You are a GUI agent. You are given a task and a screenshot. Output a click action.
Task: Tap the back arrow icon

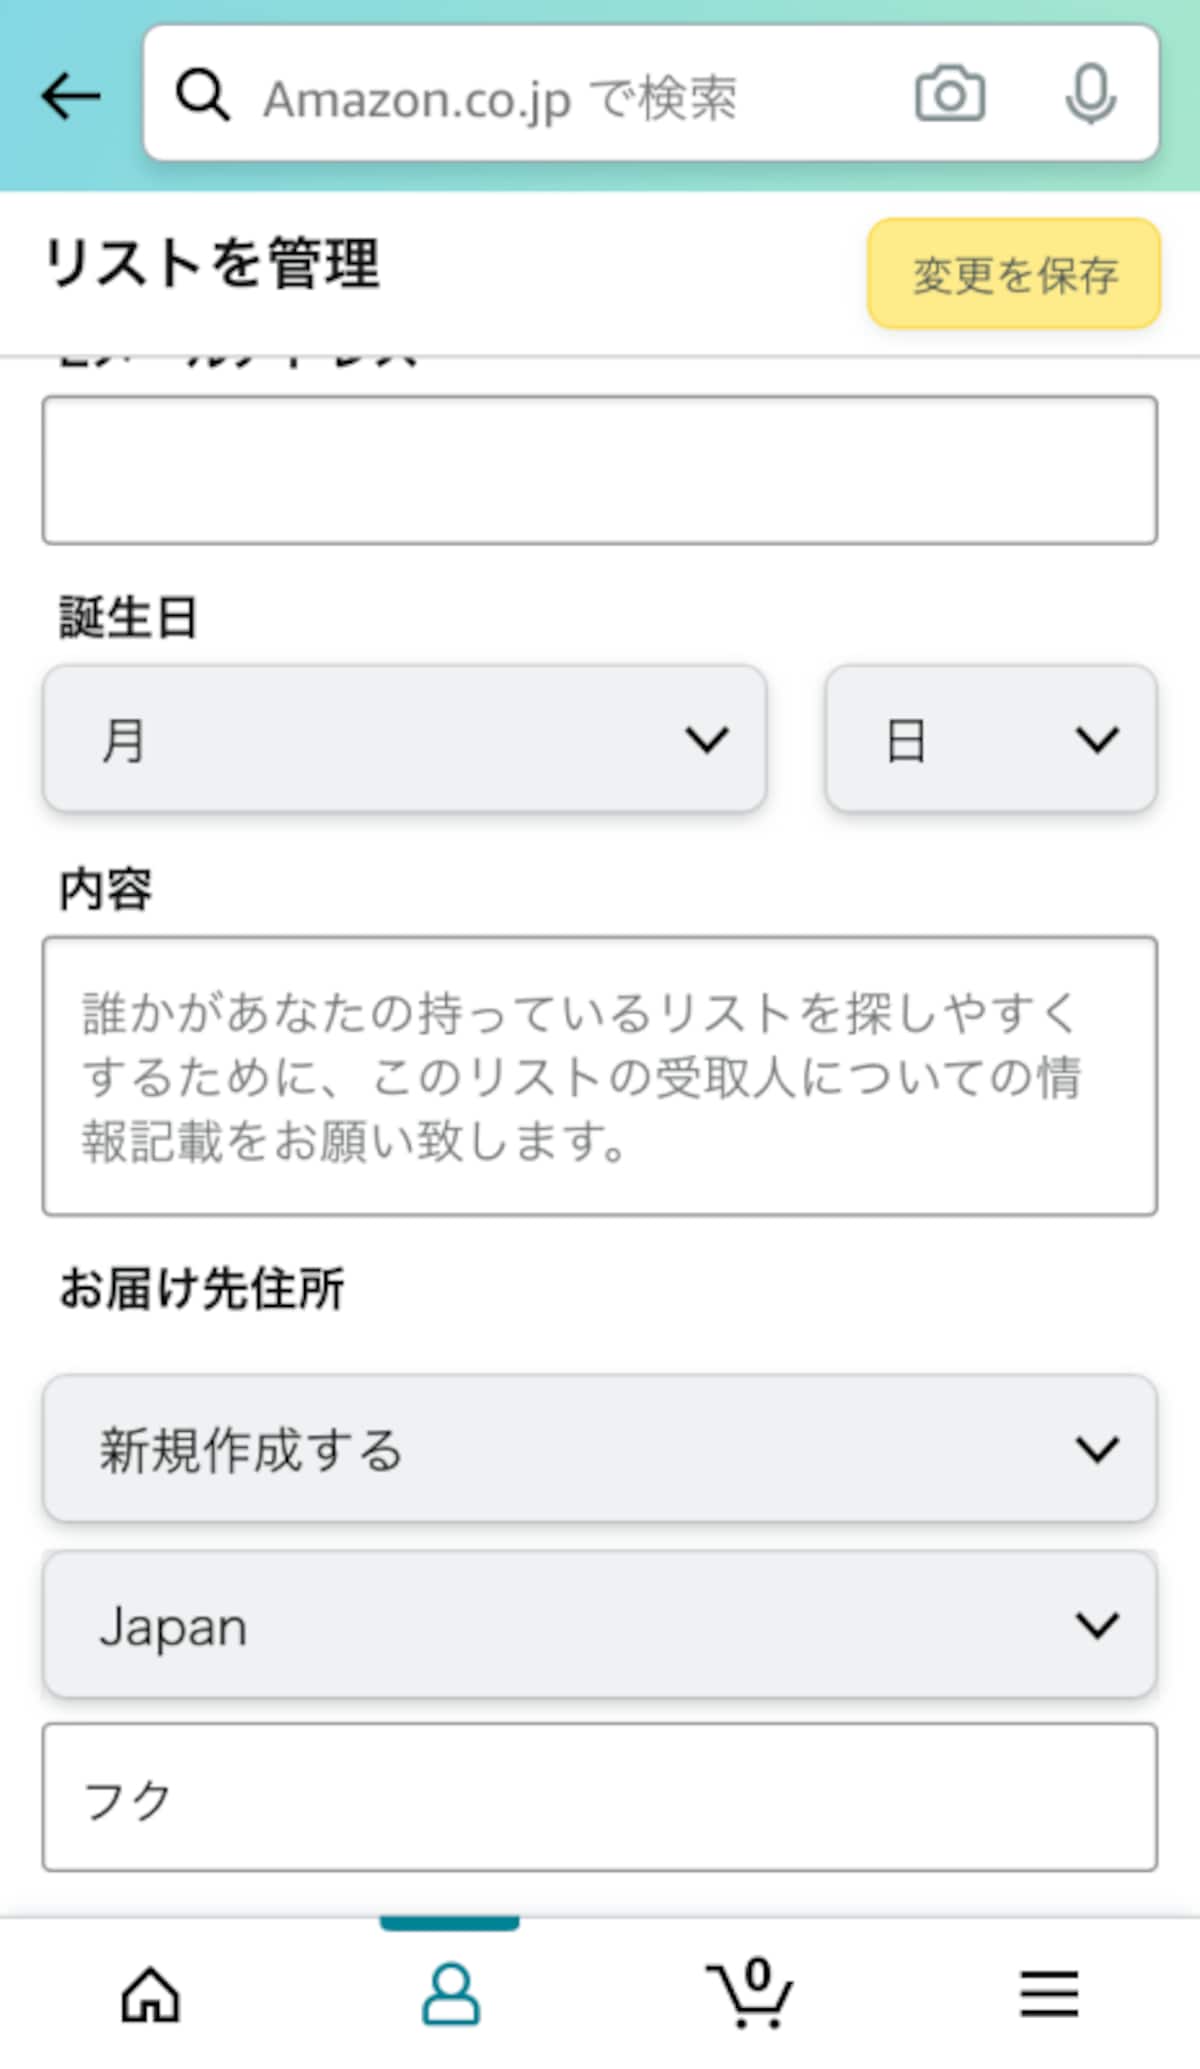pyautogui.click(x=71, y=96)
